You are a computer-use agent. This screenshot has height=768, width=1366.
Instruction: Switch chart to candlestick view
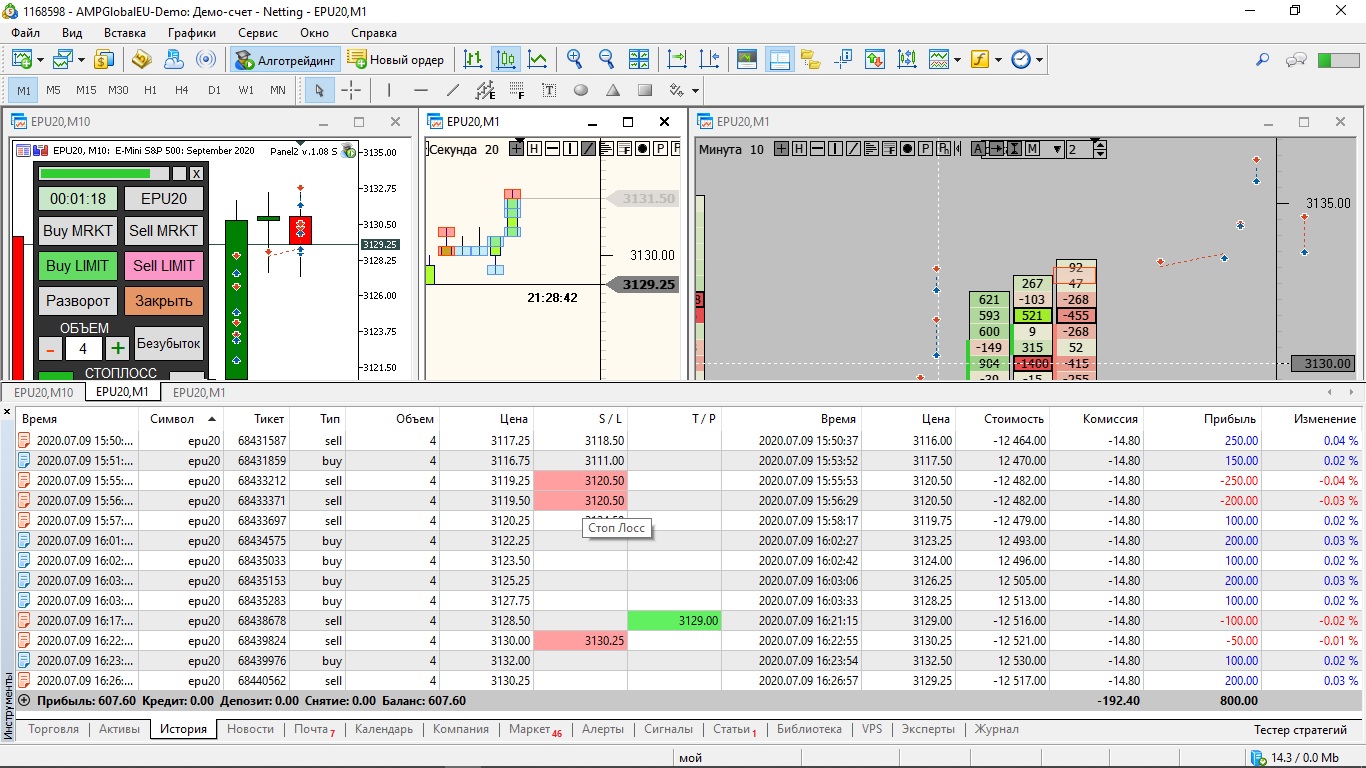pos(506,60)
